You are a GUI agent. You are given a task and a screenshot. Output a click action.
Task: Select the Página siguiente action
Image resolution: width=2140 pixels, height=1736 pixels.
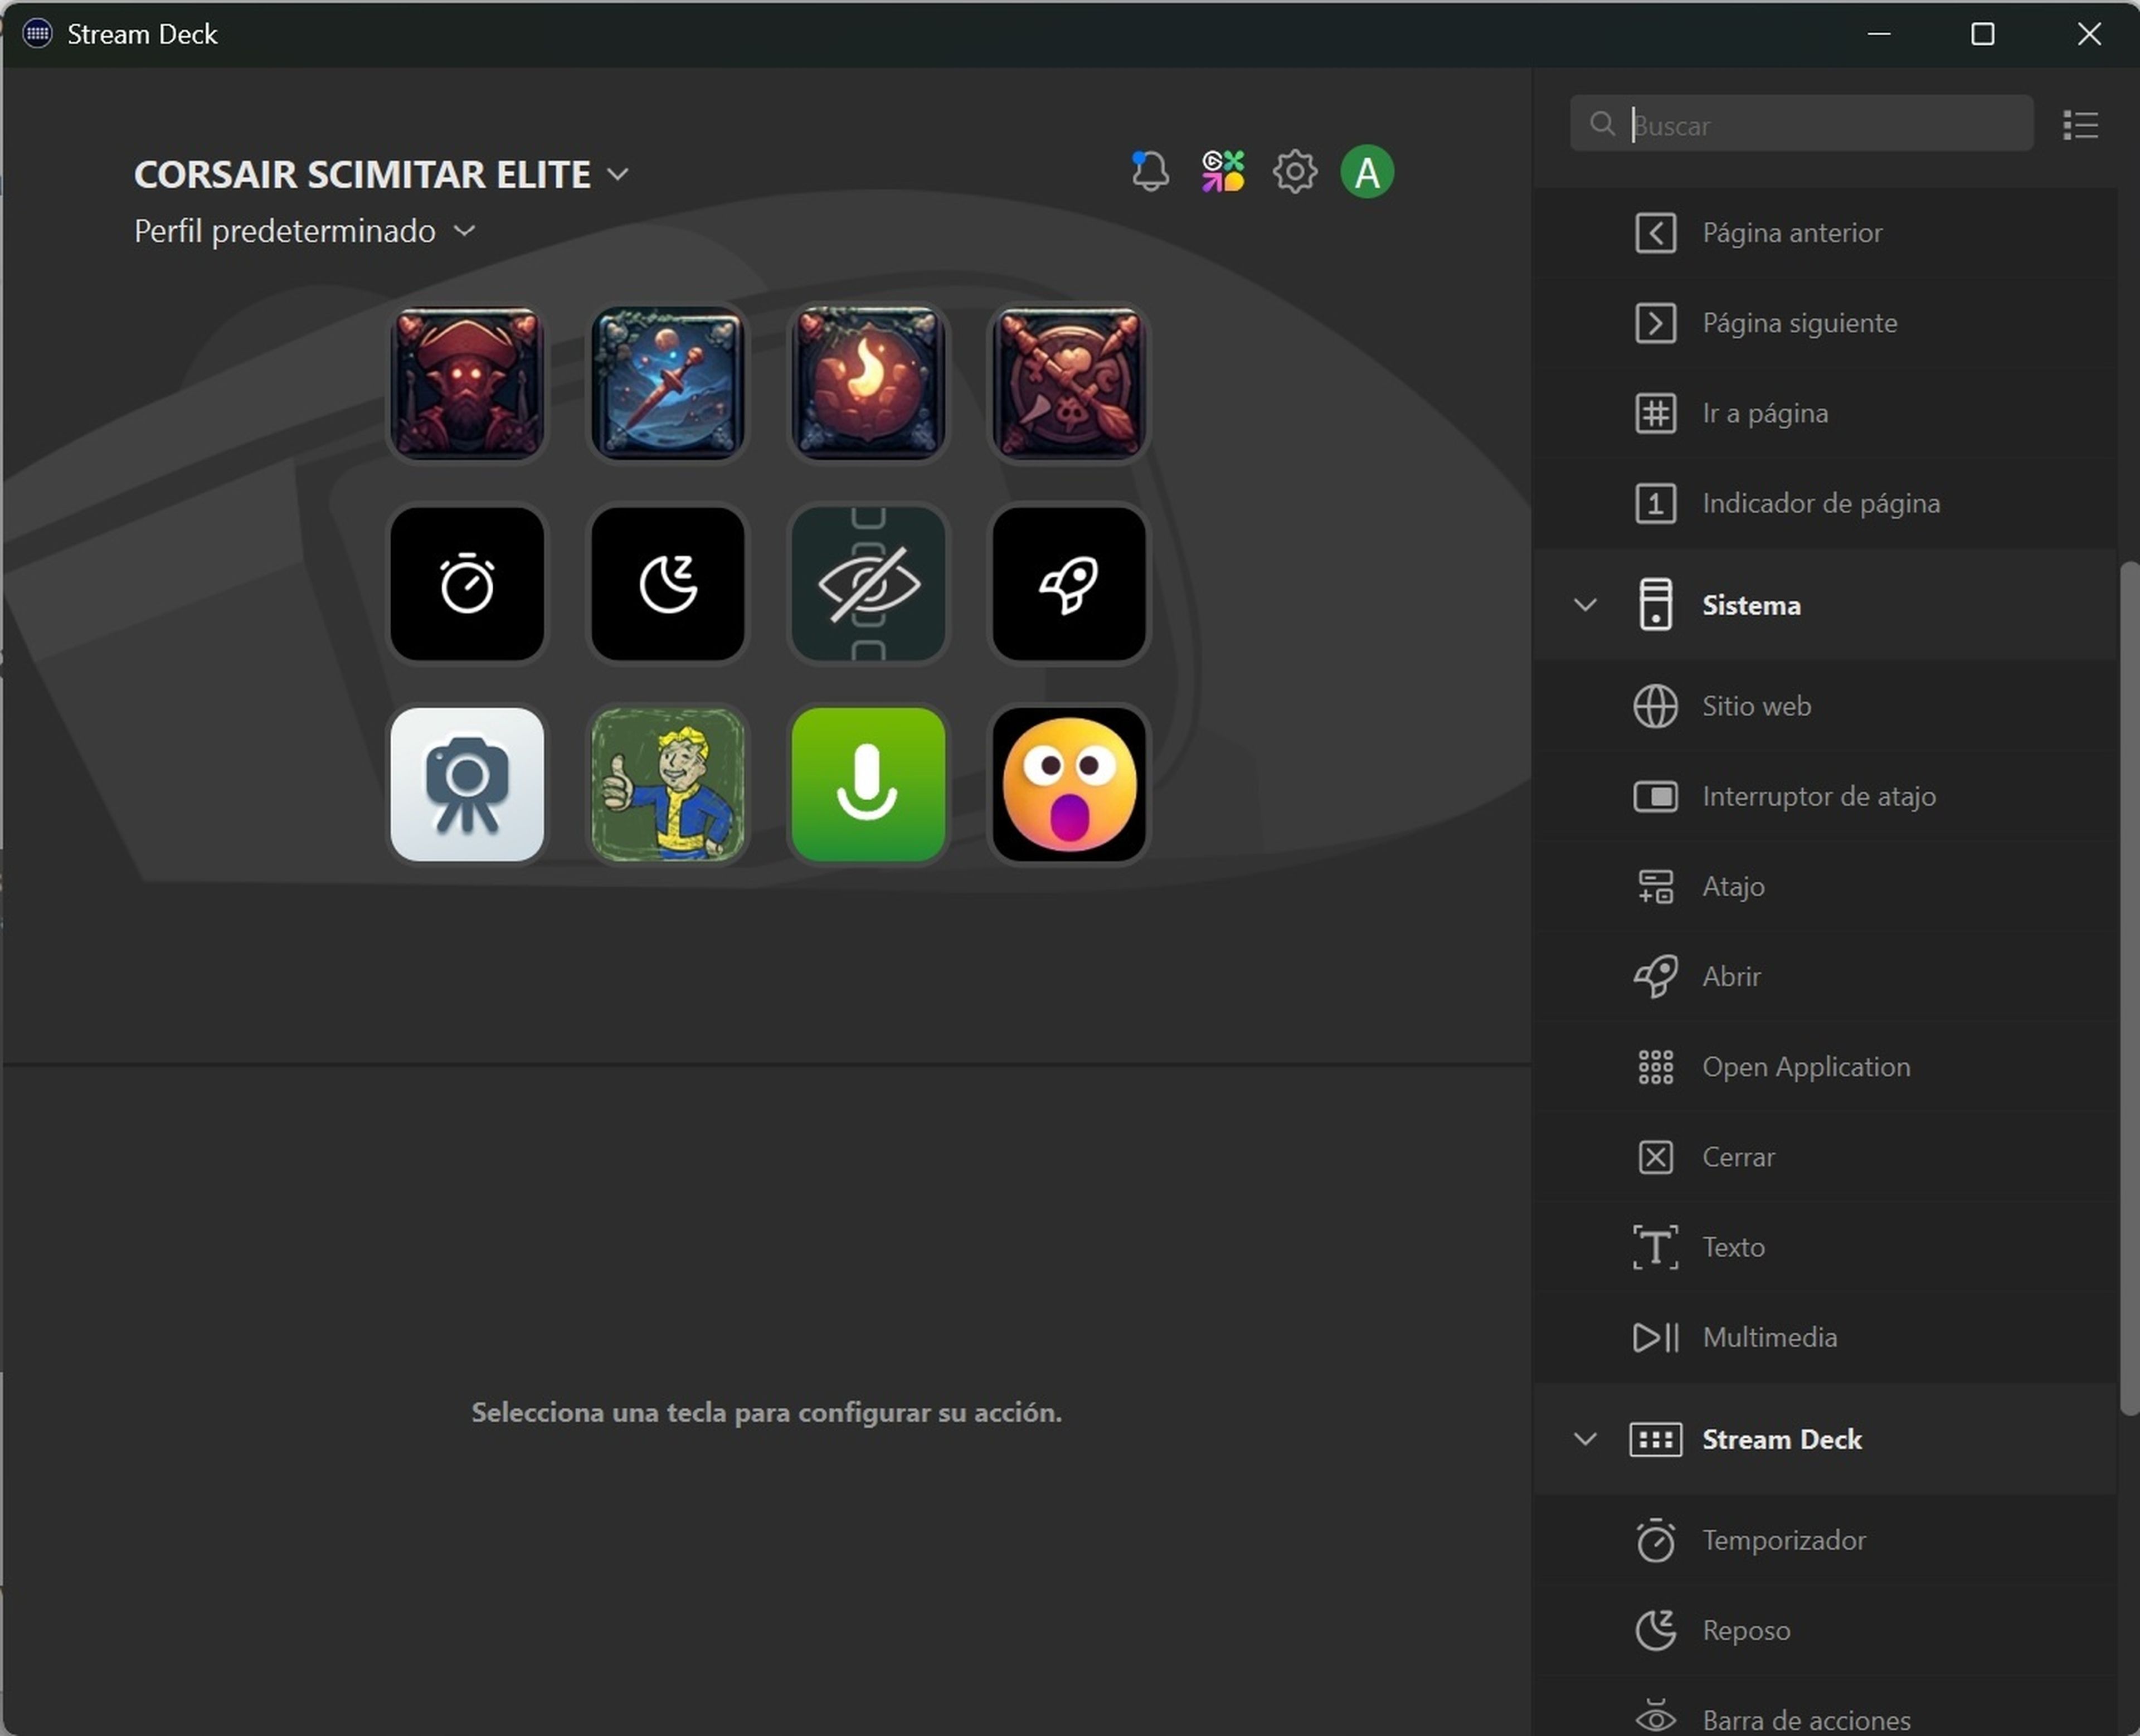coord(1799,323)
